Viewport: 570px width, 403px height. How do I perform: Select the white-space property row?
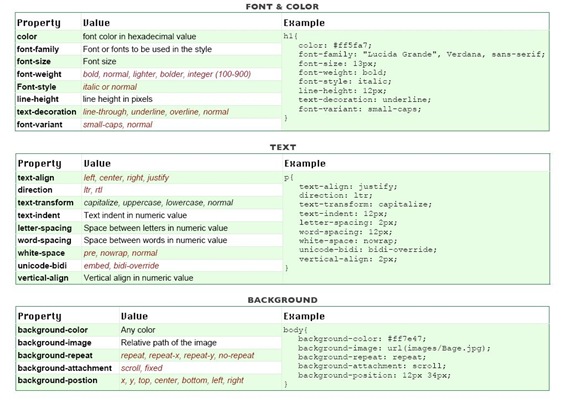(x=149, y=253)
